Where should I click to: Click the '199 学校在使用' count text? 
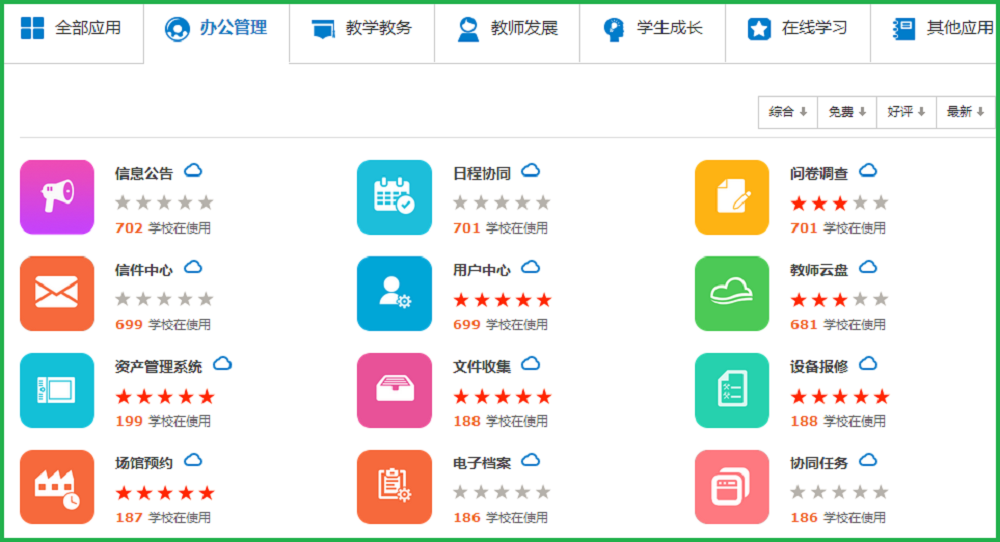163,421
